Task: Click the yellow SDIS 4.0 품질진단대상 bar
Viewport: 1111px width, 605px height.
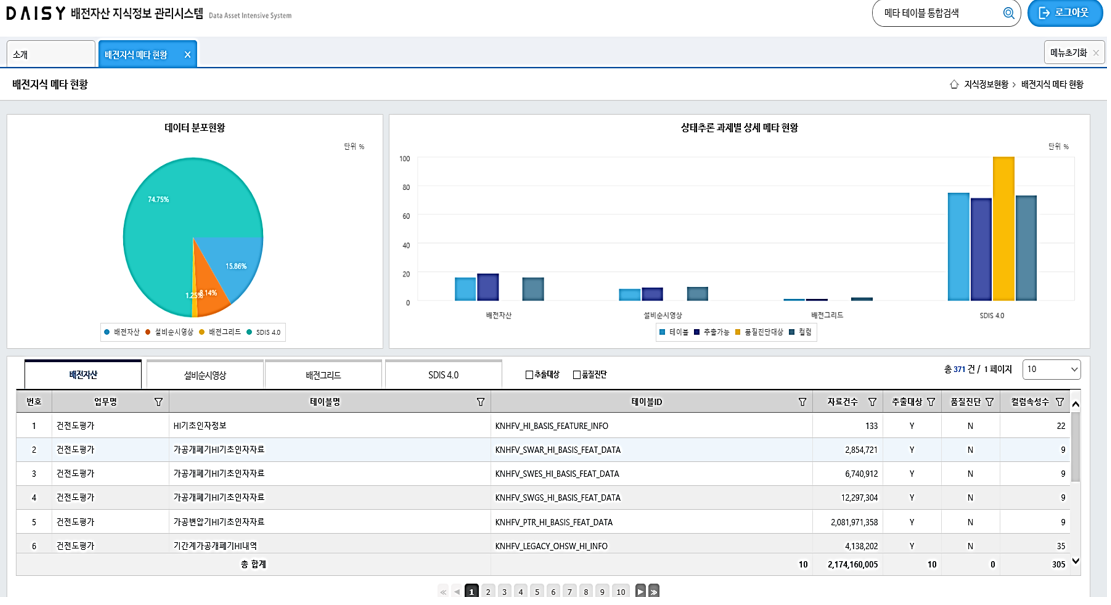Action: [1003, 229]
